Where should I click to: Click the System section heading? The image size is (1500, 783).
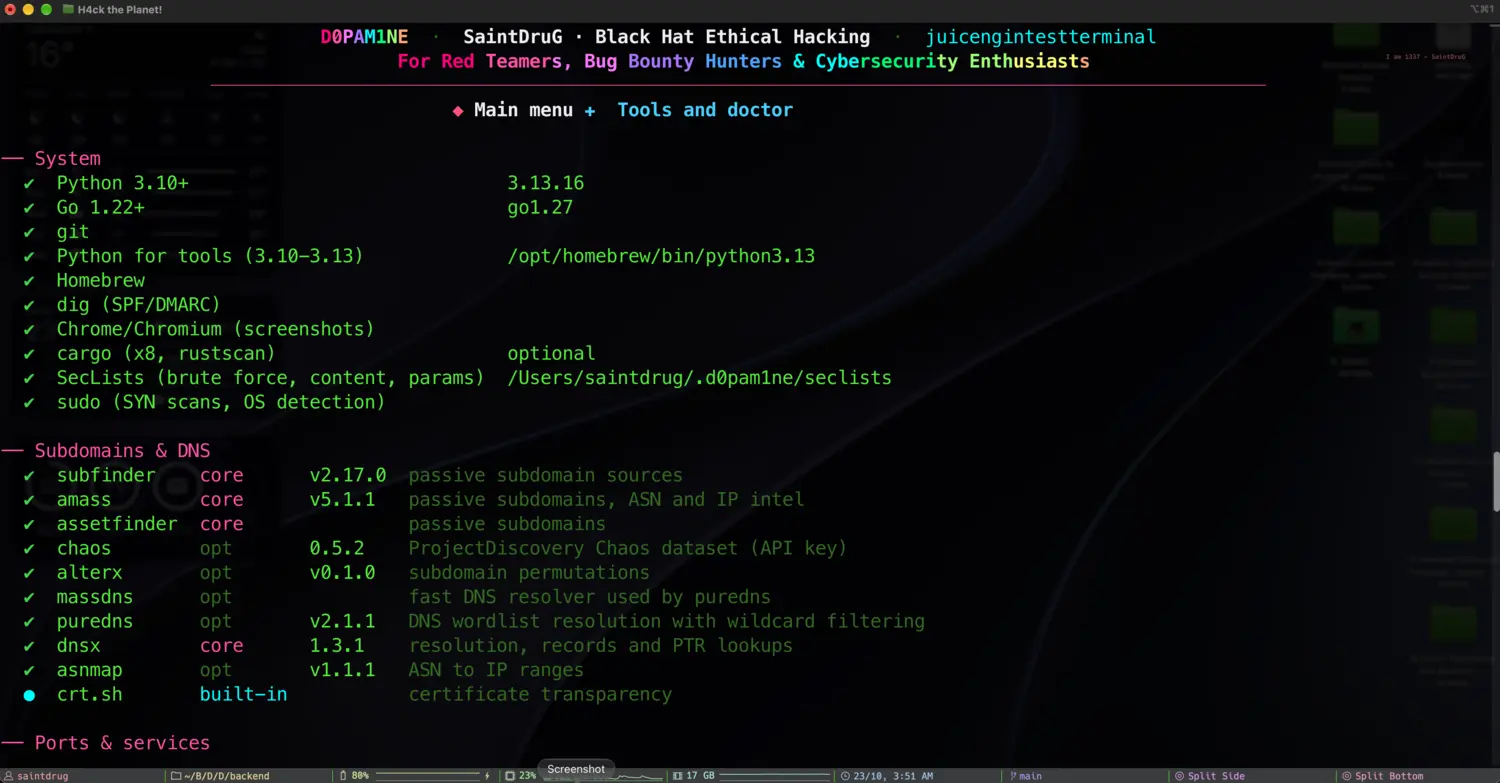coord(67,159)
